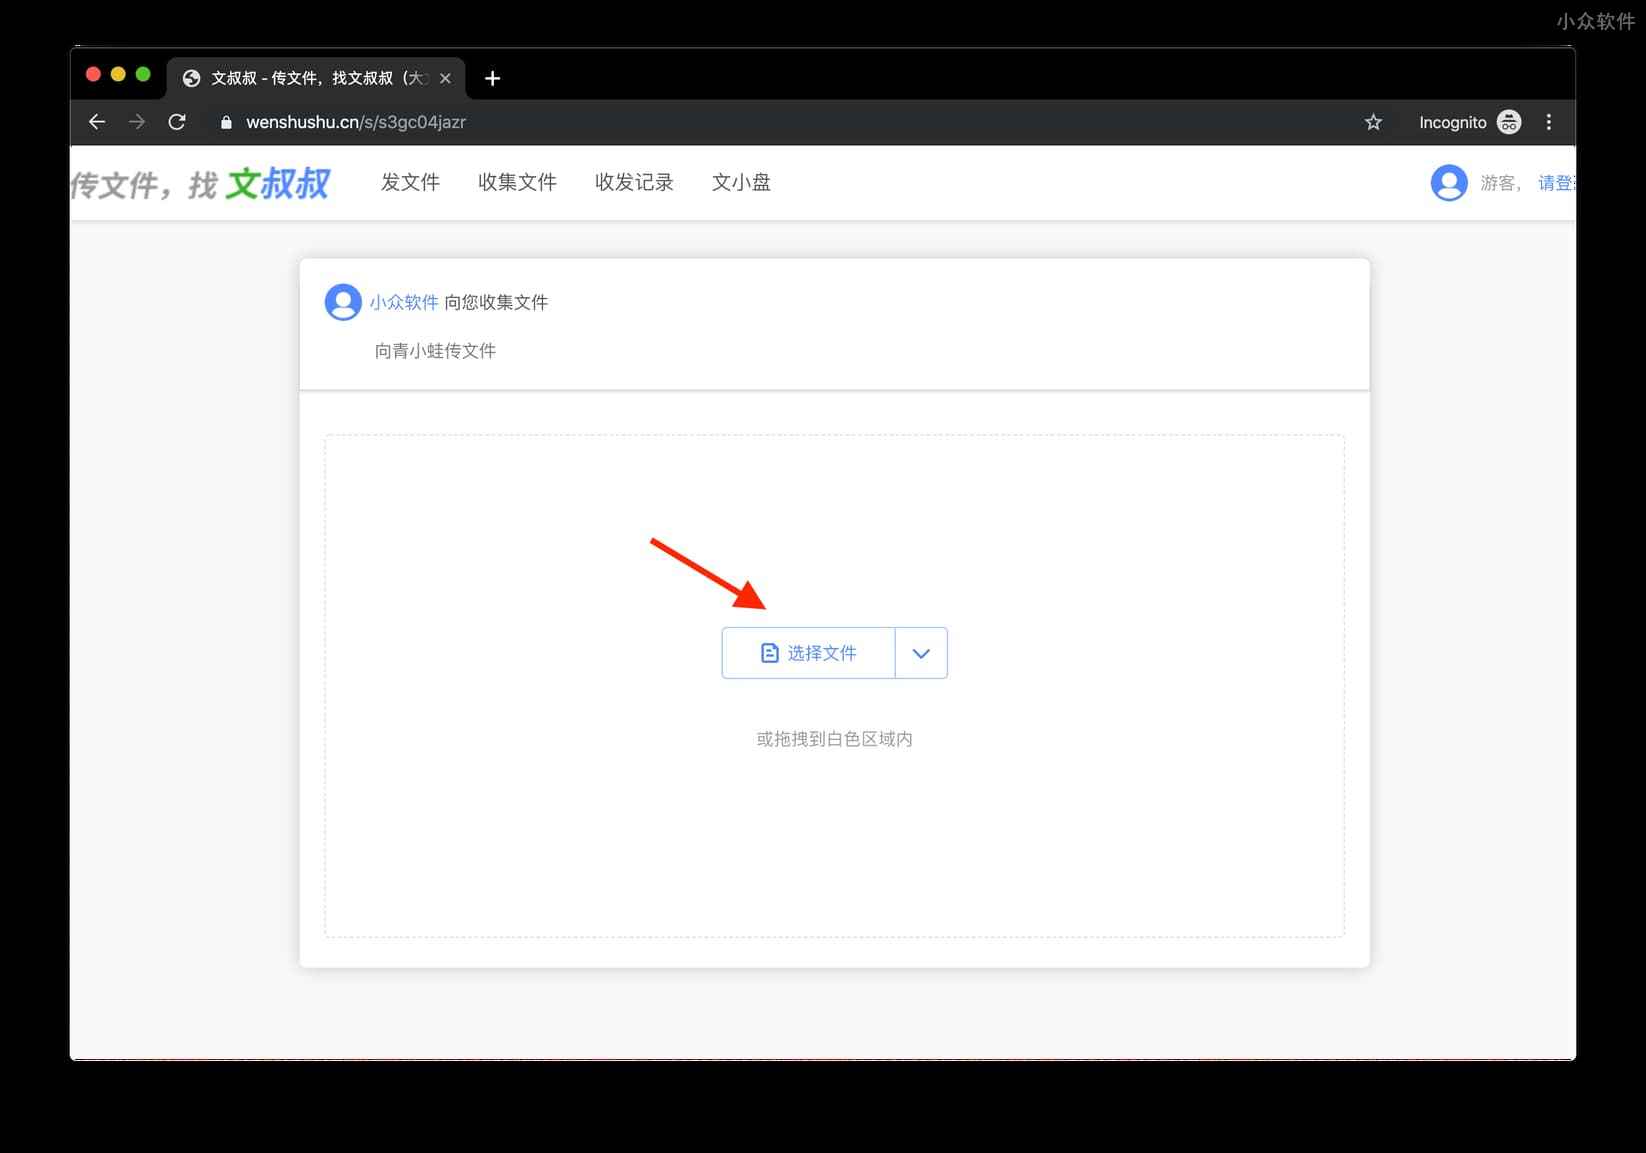This screenshot has height=1153, width=1646.
Task: Close the 文叔叔 browser tab
Action: (446, 78)
